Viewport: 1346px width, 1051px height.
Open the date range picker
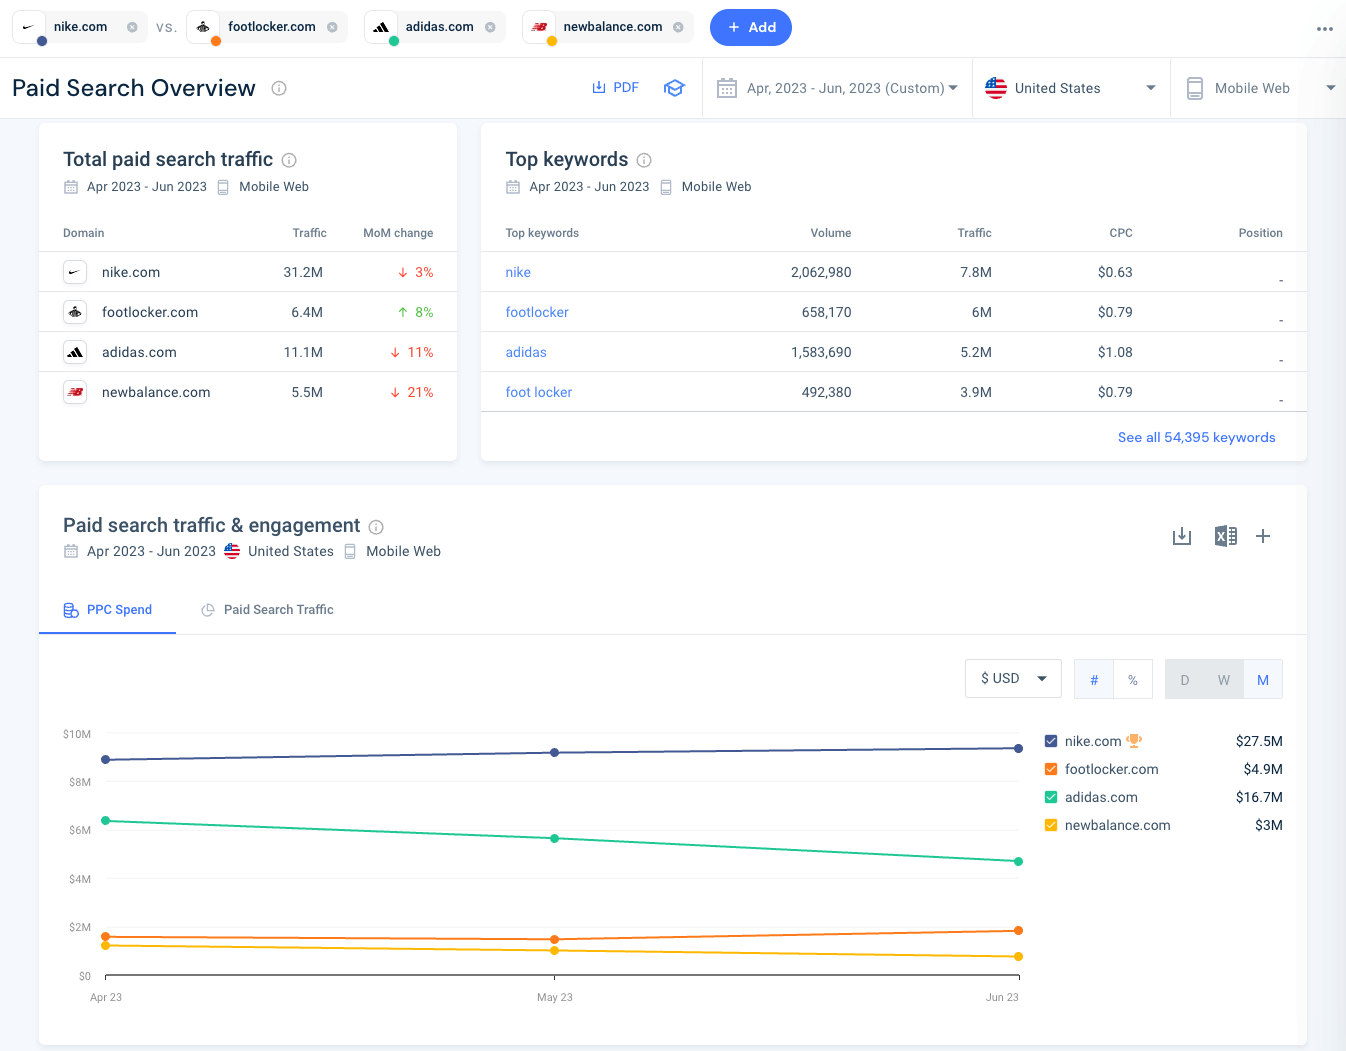838,87
